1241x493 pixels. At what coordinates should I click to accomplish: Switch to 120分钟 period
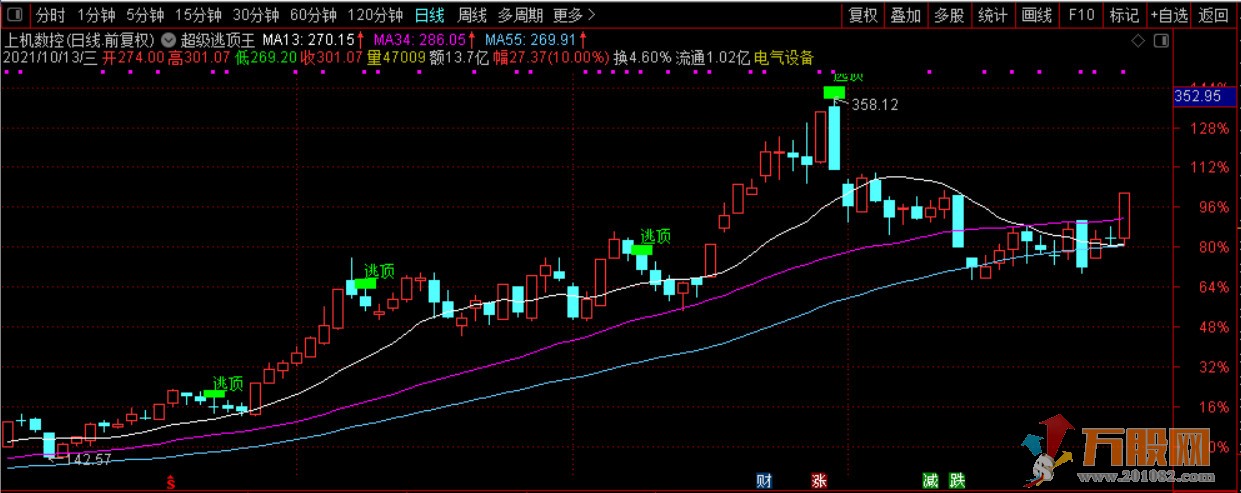tap(375, 15)
